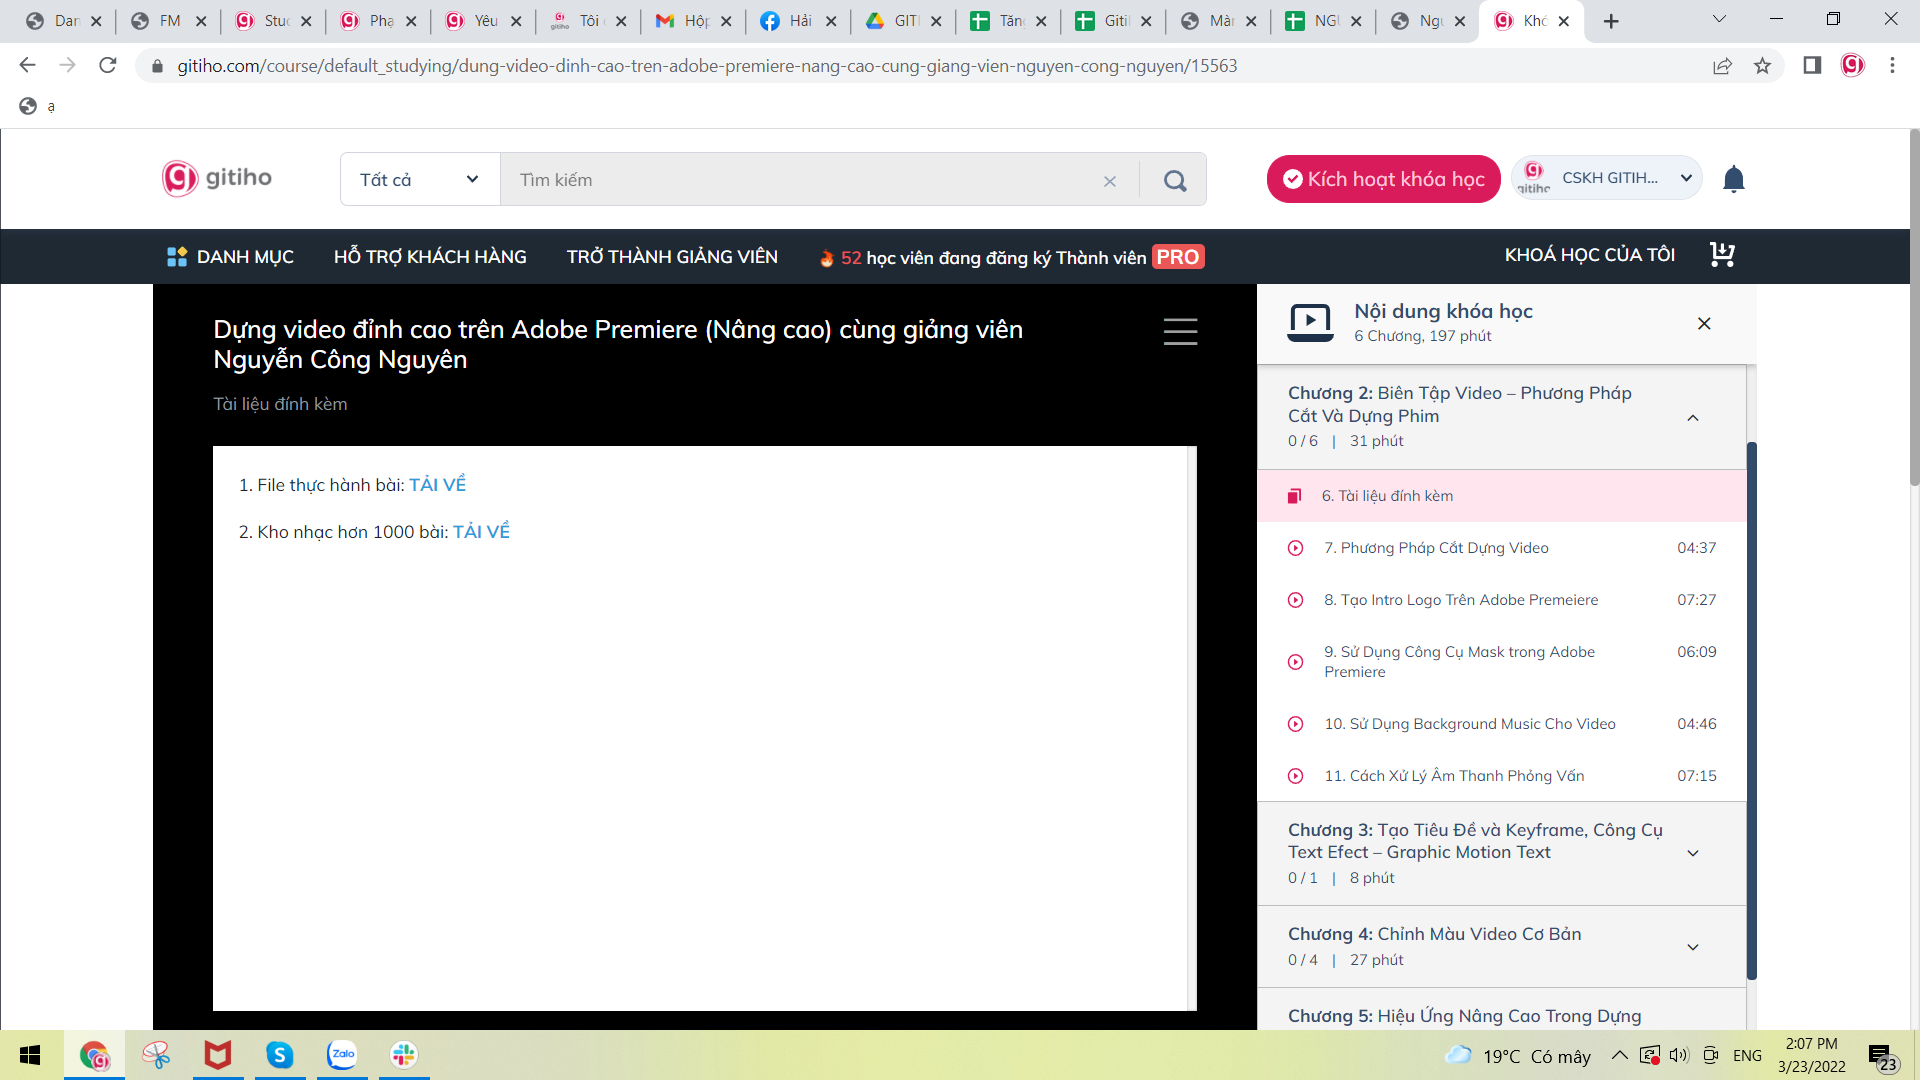Select lesson 6 Tài liệu đính kèm
1920x1080 pixels.
pyautogui.click(x=1502, y=496)
